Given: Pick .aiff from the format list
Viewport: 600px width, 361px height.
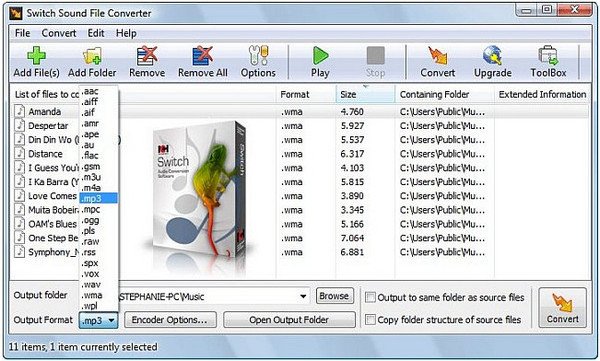Looking at the screenshot, I should click(x=99, y=101).
